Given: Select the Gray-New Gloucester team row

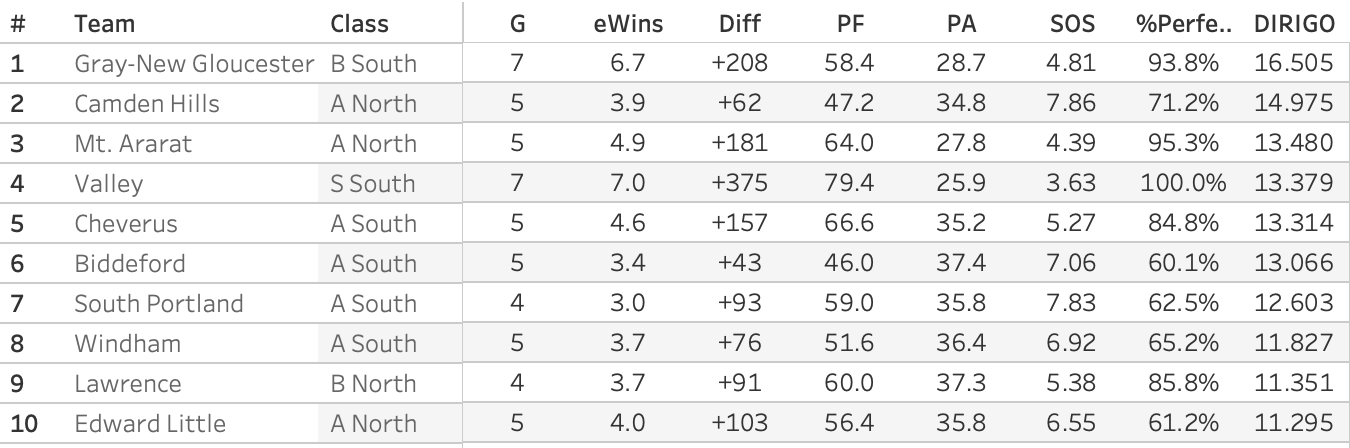Looking at the screenshot, I should pyautogui.click(x=194, y=64).
